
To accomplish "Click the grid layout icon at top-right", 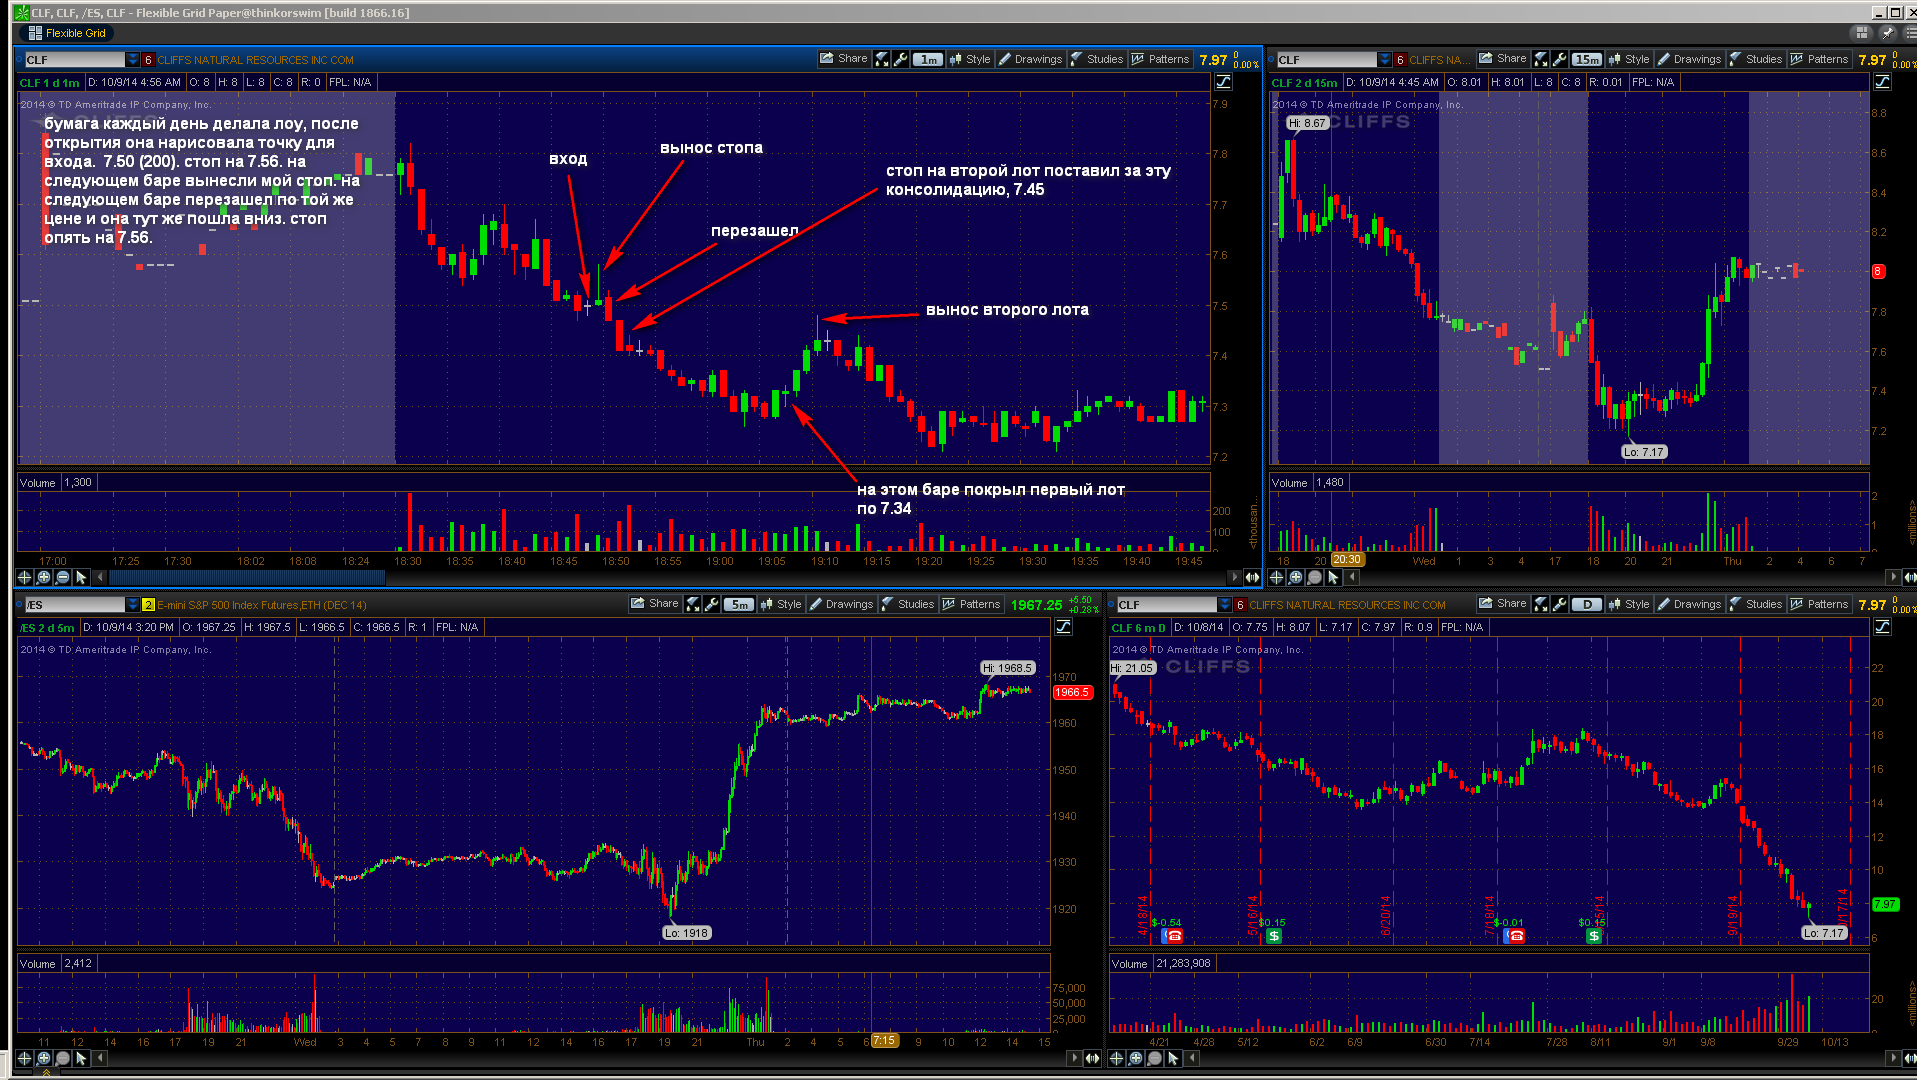I will pyautogui.click(x=1862, y=33).
